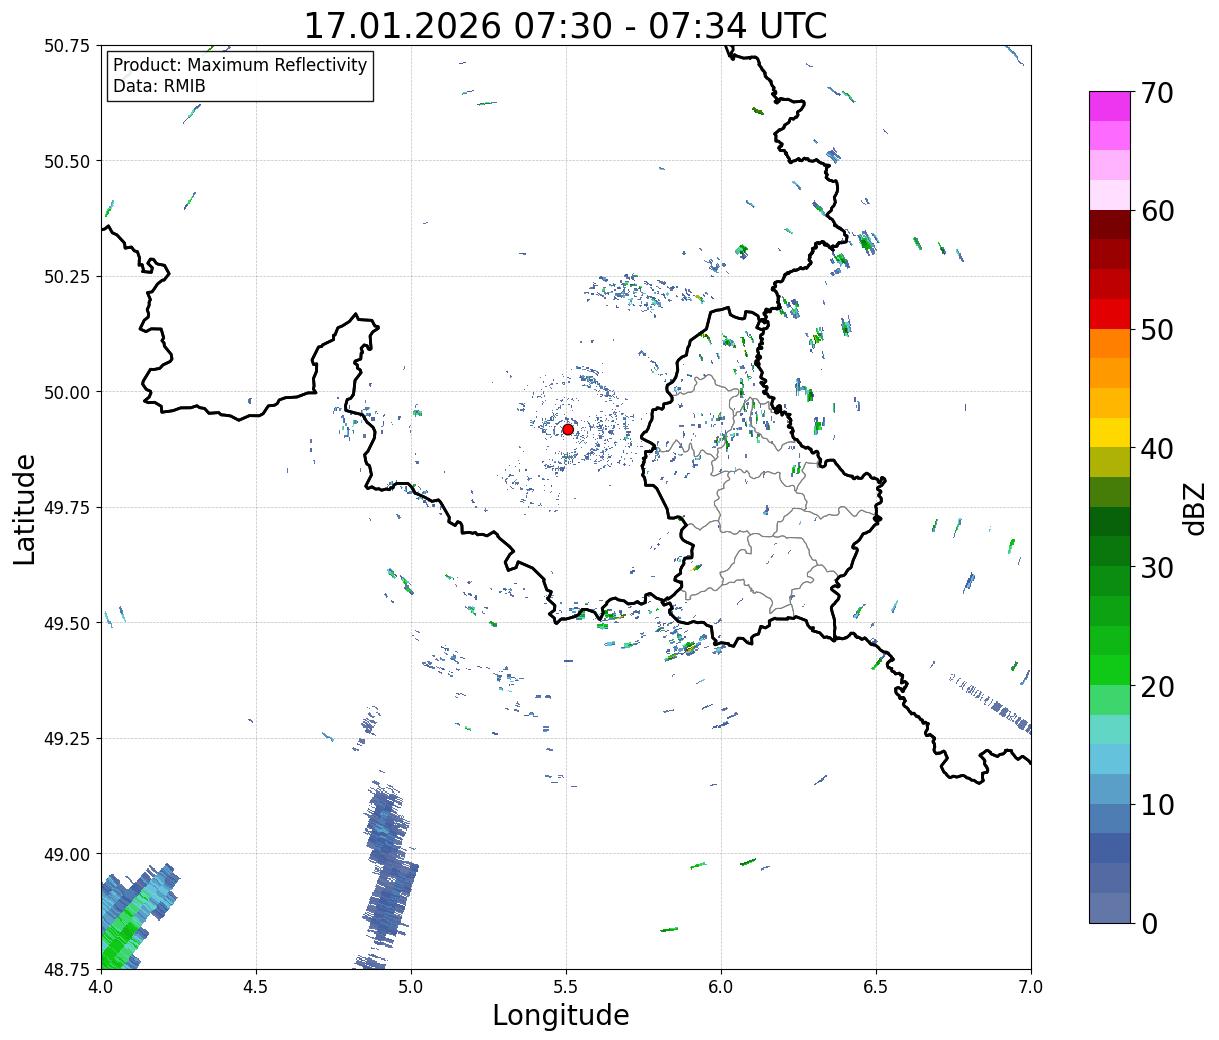The image size is (1219, 1040).
Task: Click latitude tick label 48.75
Action: click(67, 969)
